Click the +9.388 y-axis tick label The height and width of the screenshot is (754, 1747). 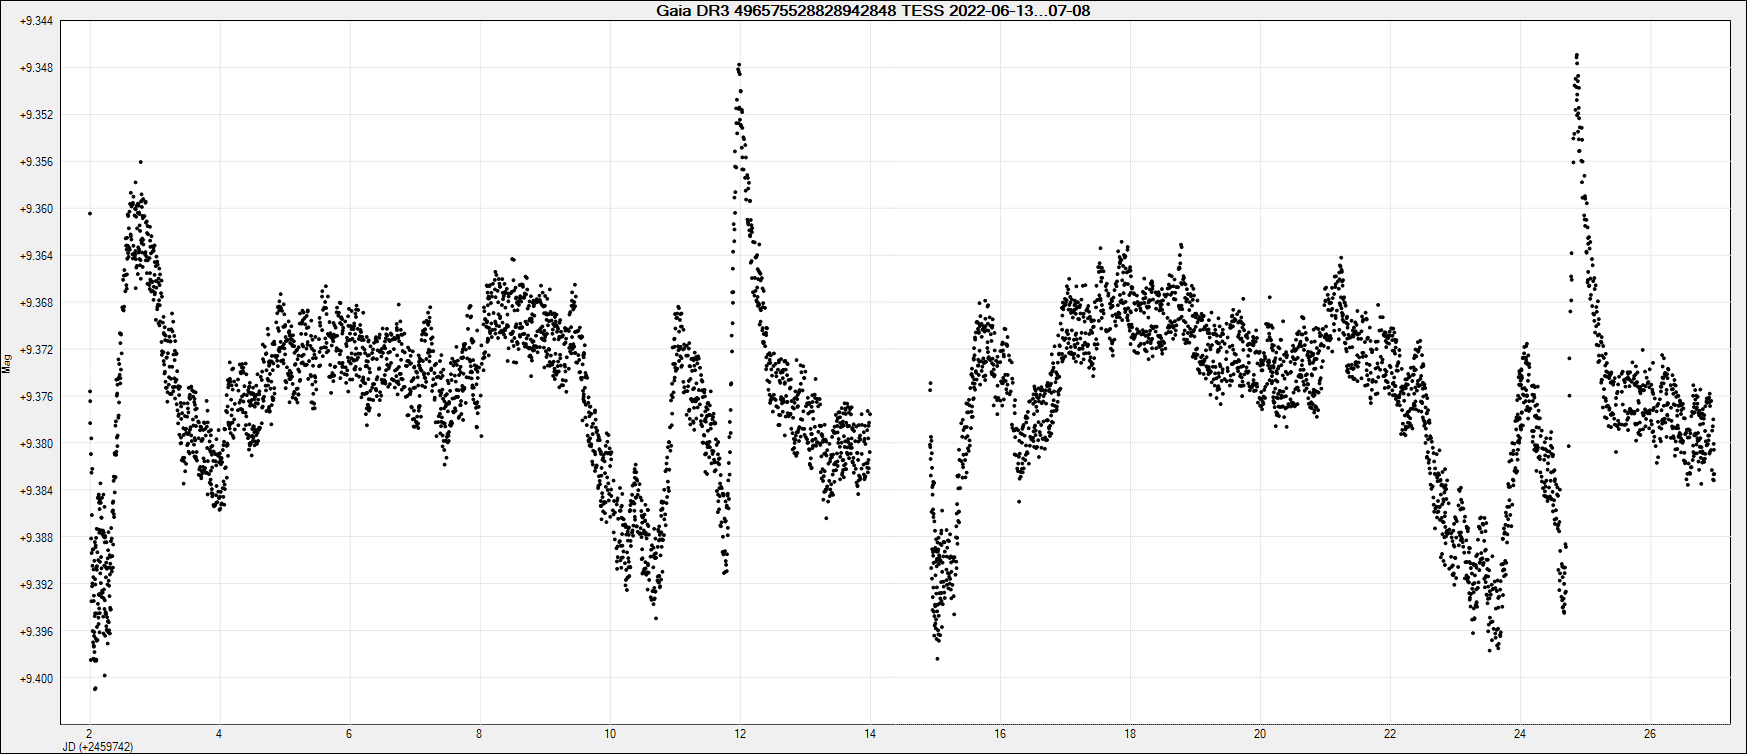(x=37, y=538)
